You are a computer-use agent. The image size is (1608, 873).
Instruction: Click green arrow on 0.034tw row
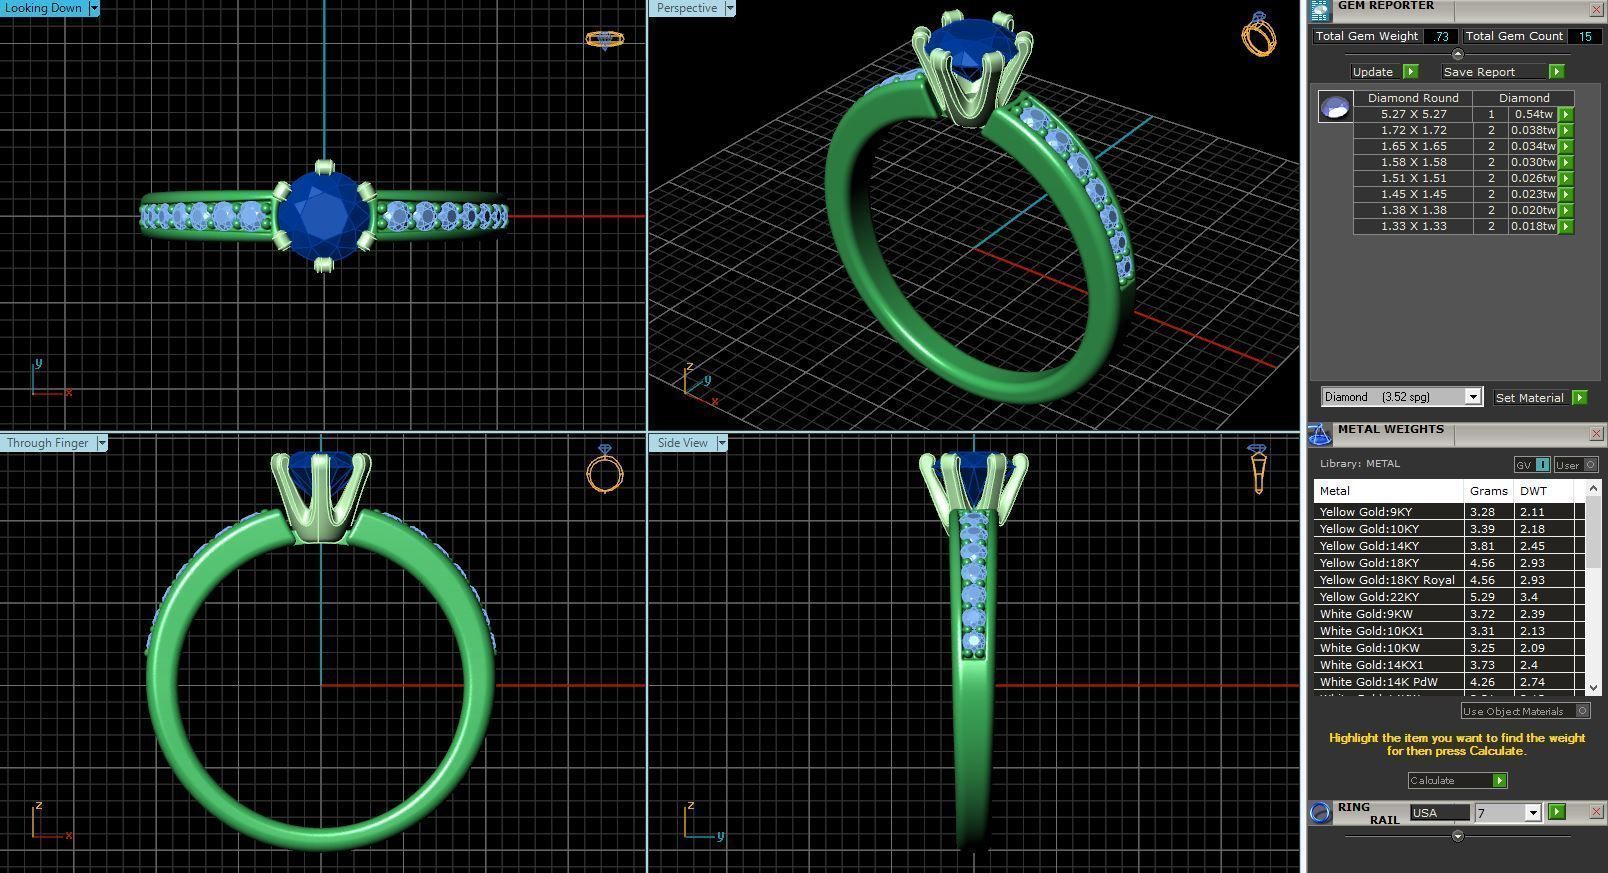point(1566,146)
